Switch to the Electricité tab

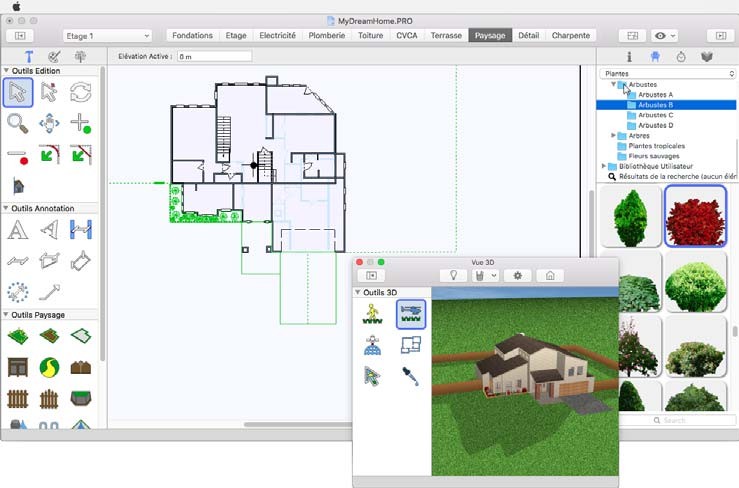click(x=278, y=35)
